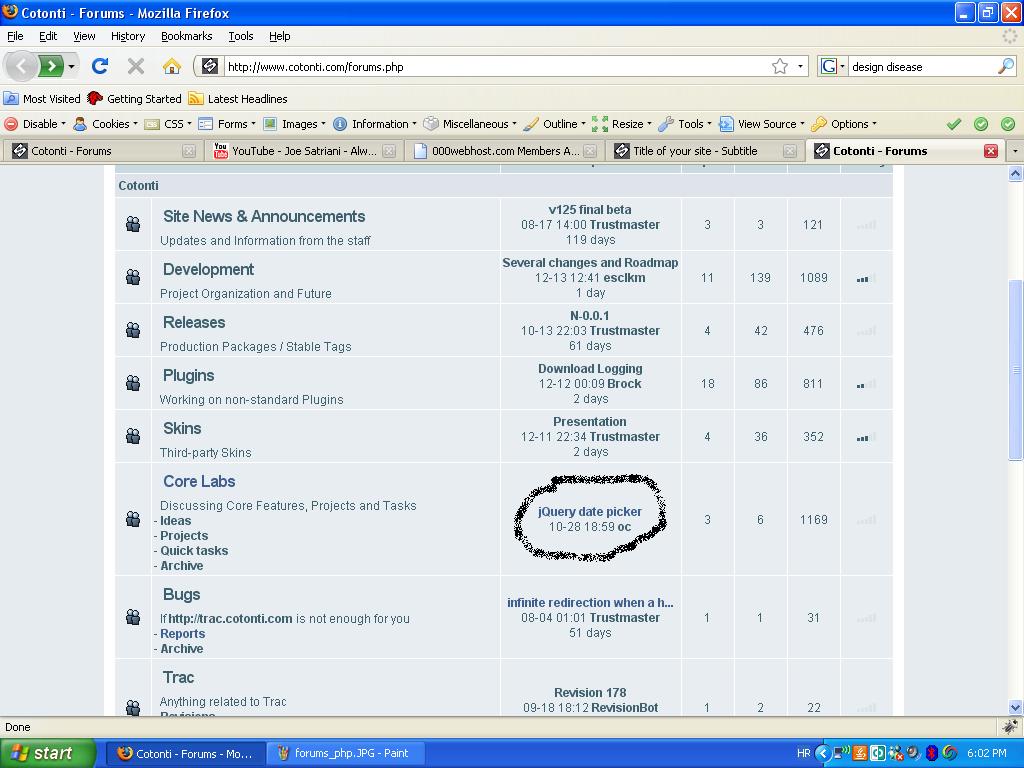Click the Reload page icon

point(99,66)
